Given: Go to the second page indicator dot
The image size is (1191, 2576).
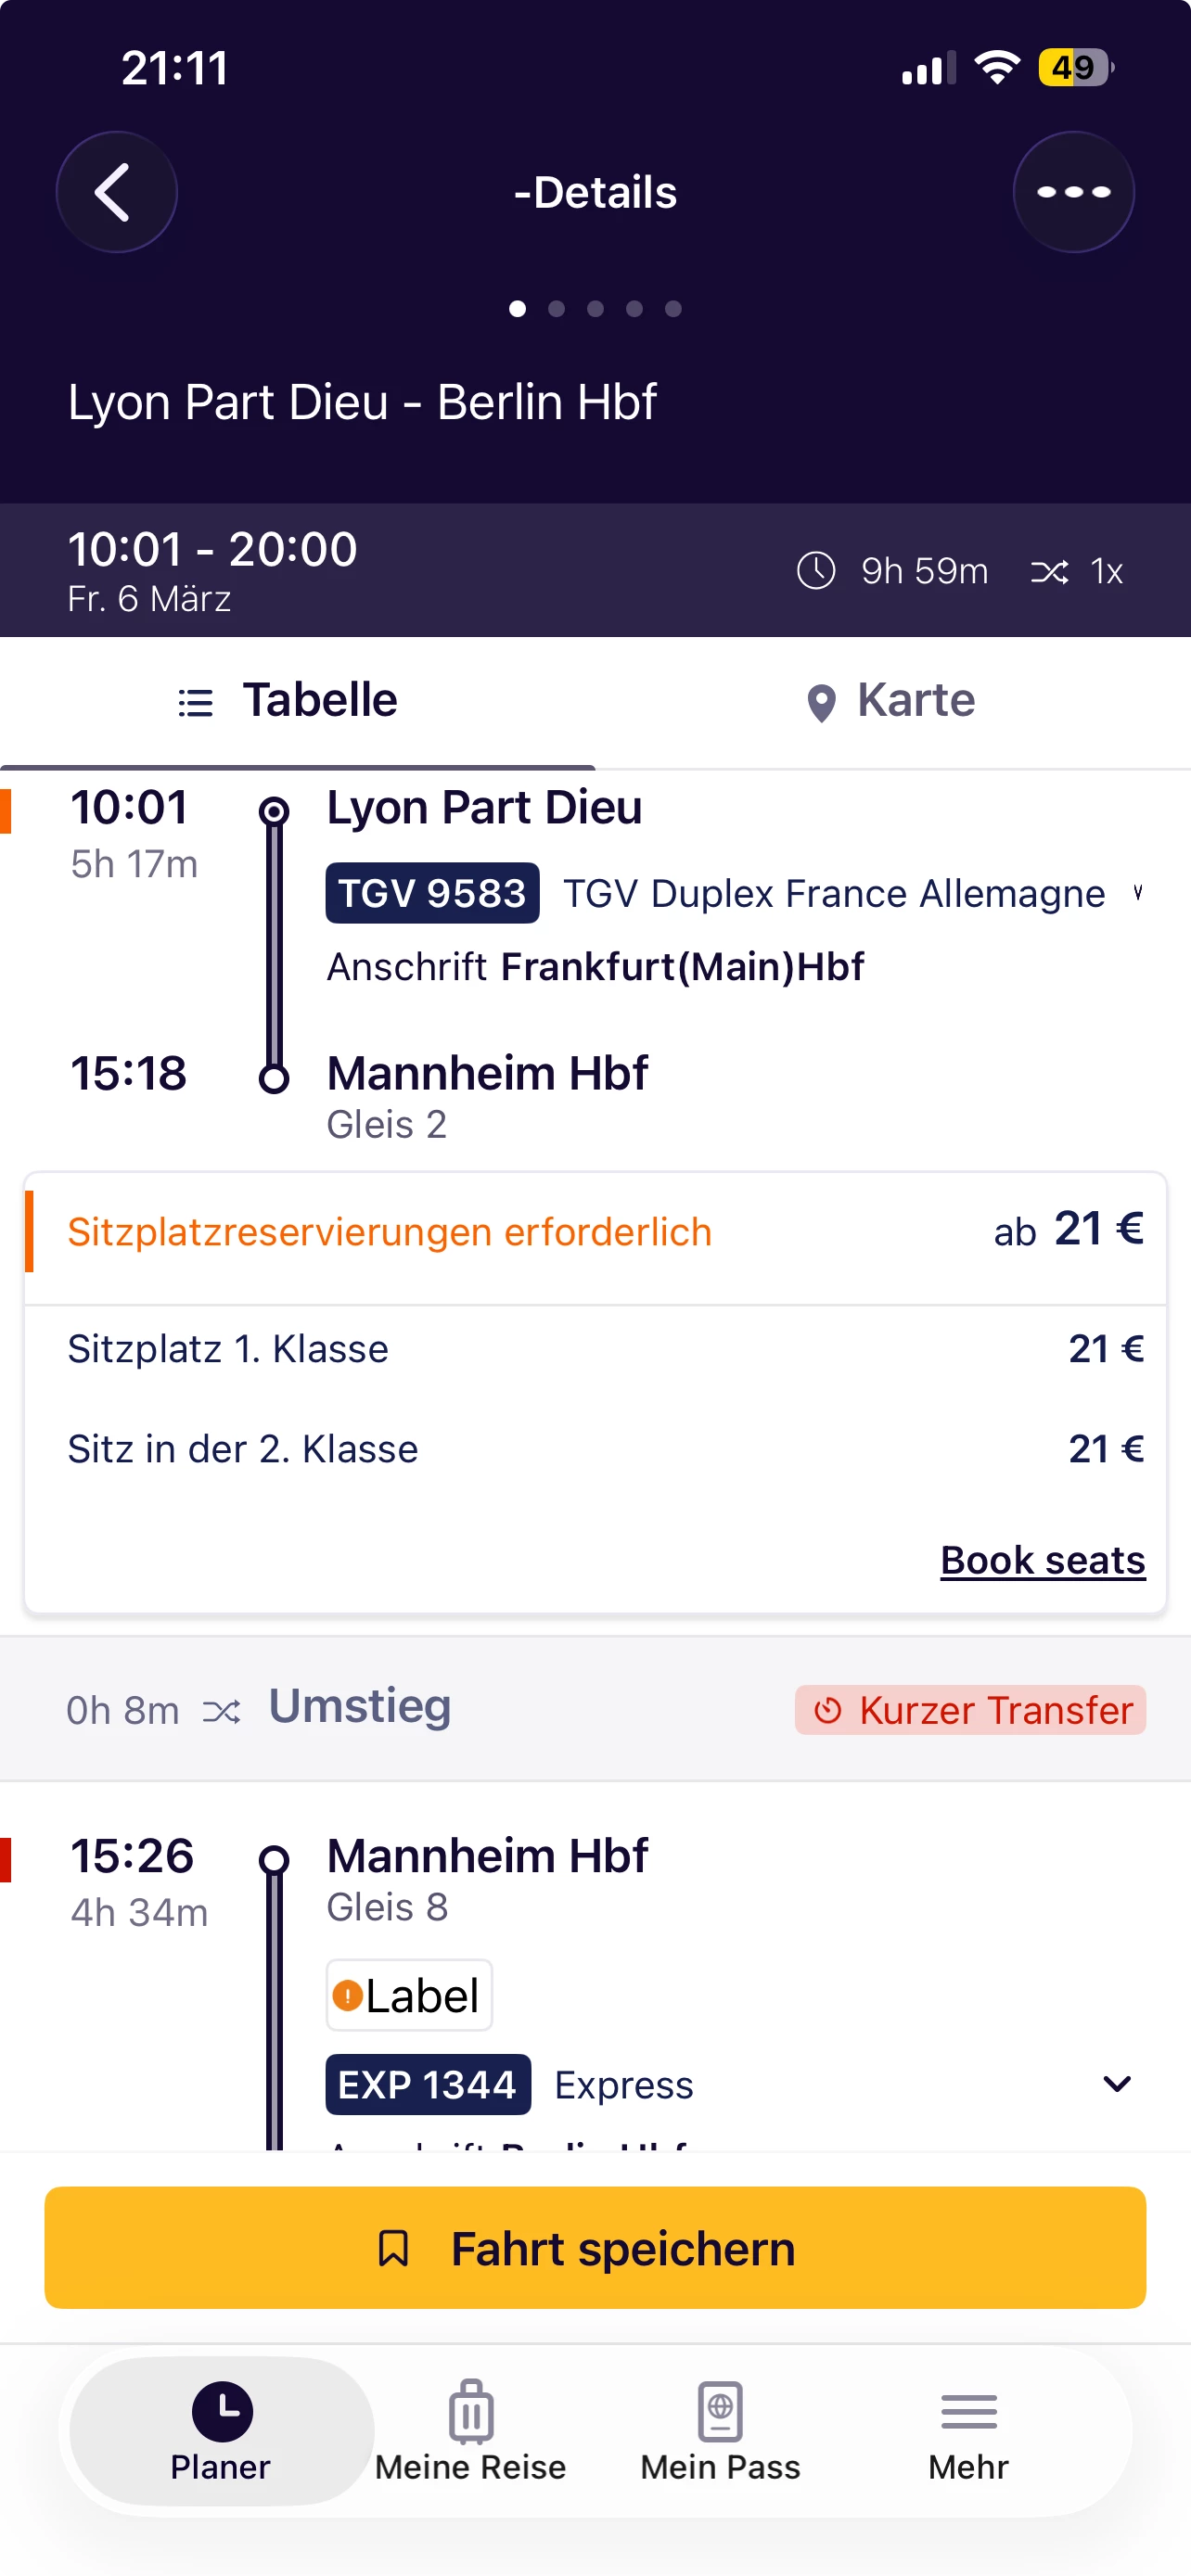Looking at the screenshot, I should [x=556, y=309].
